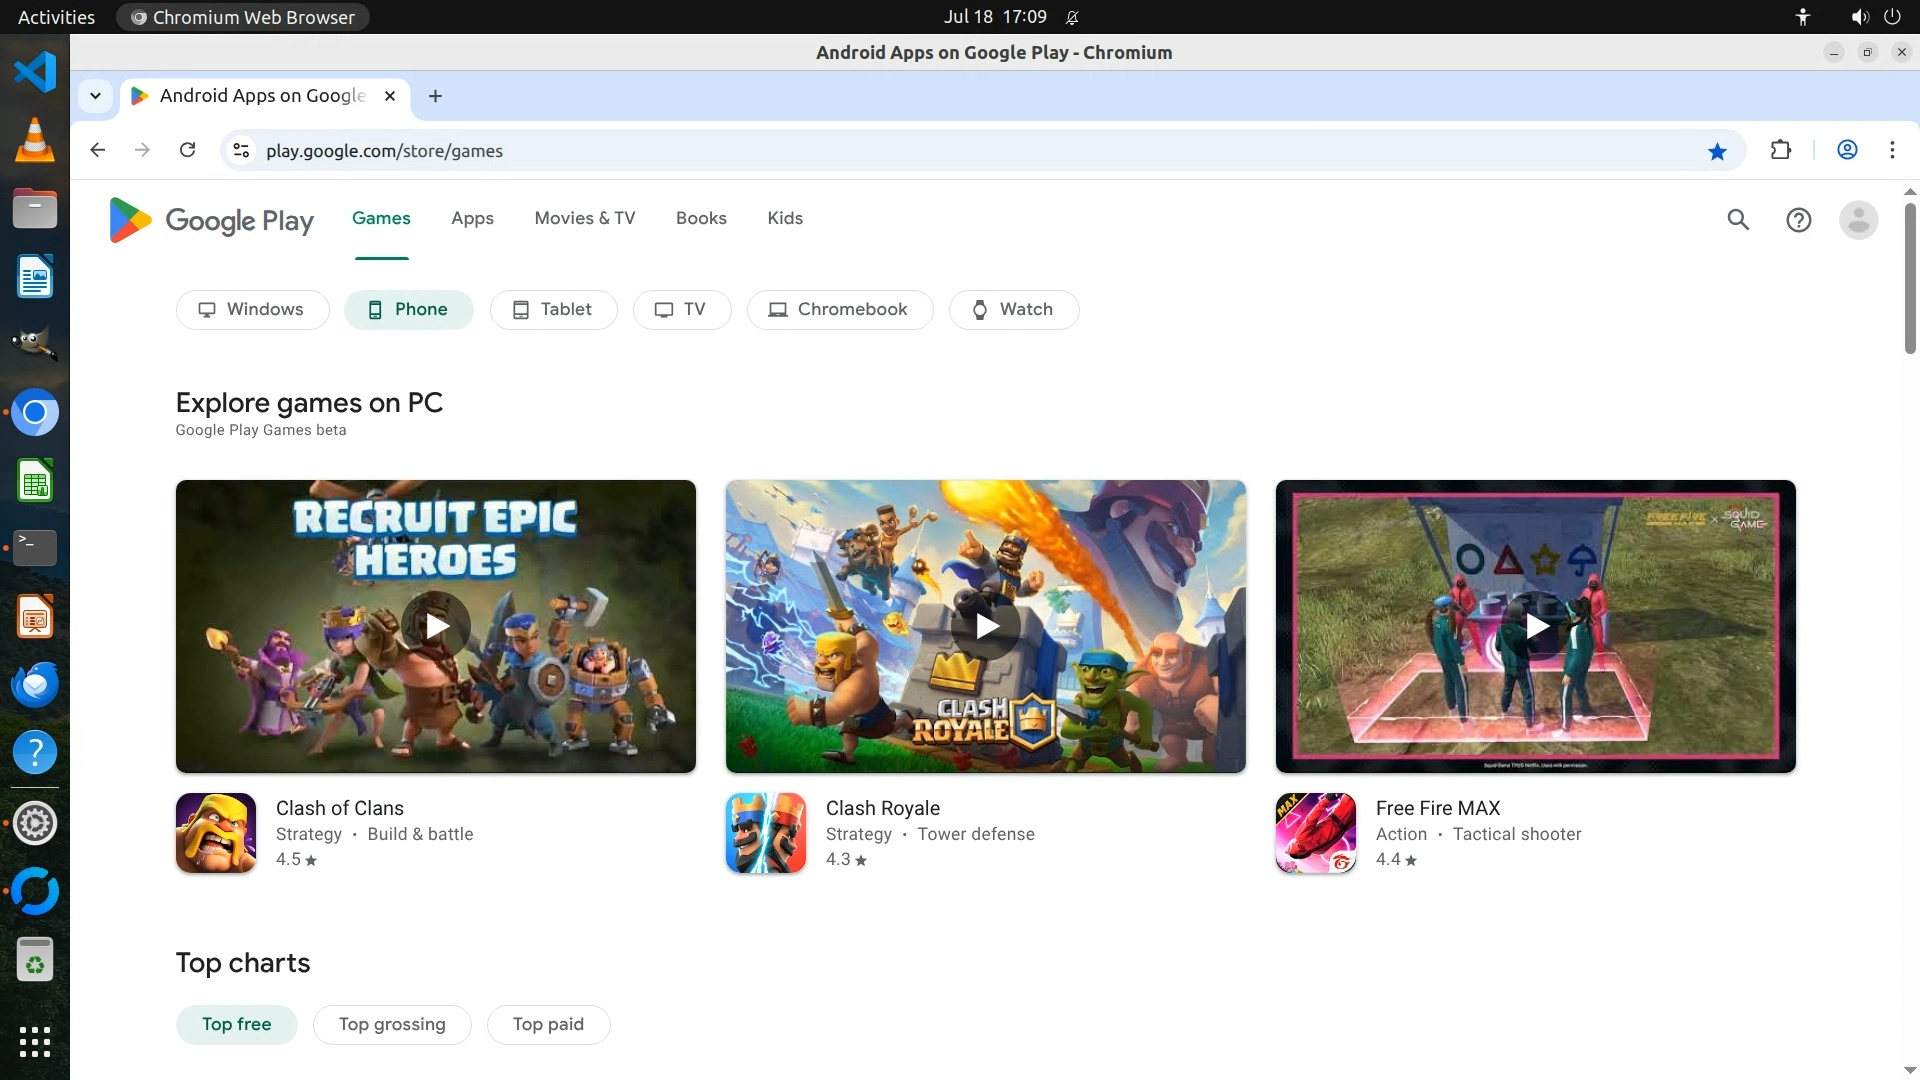Switch to the Apps tab
1920x1080 pixels.
tap(472, 218)
